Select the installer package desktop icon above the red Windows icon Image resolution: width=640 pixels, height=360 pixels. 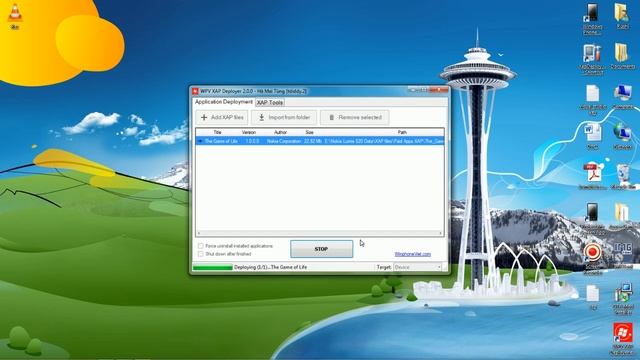click(623, 298)
